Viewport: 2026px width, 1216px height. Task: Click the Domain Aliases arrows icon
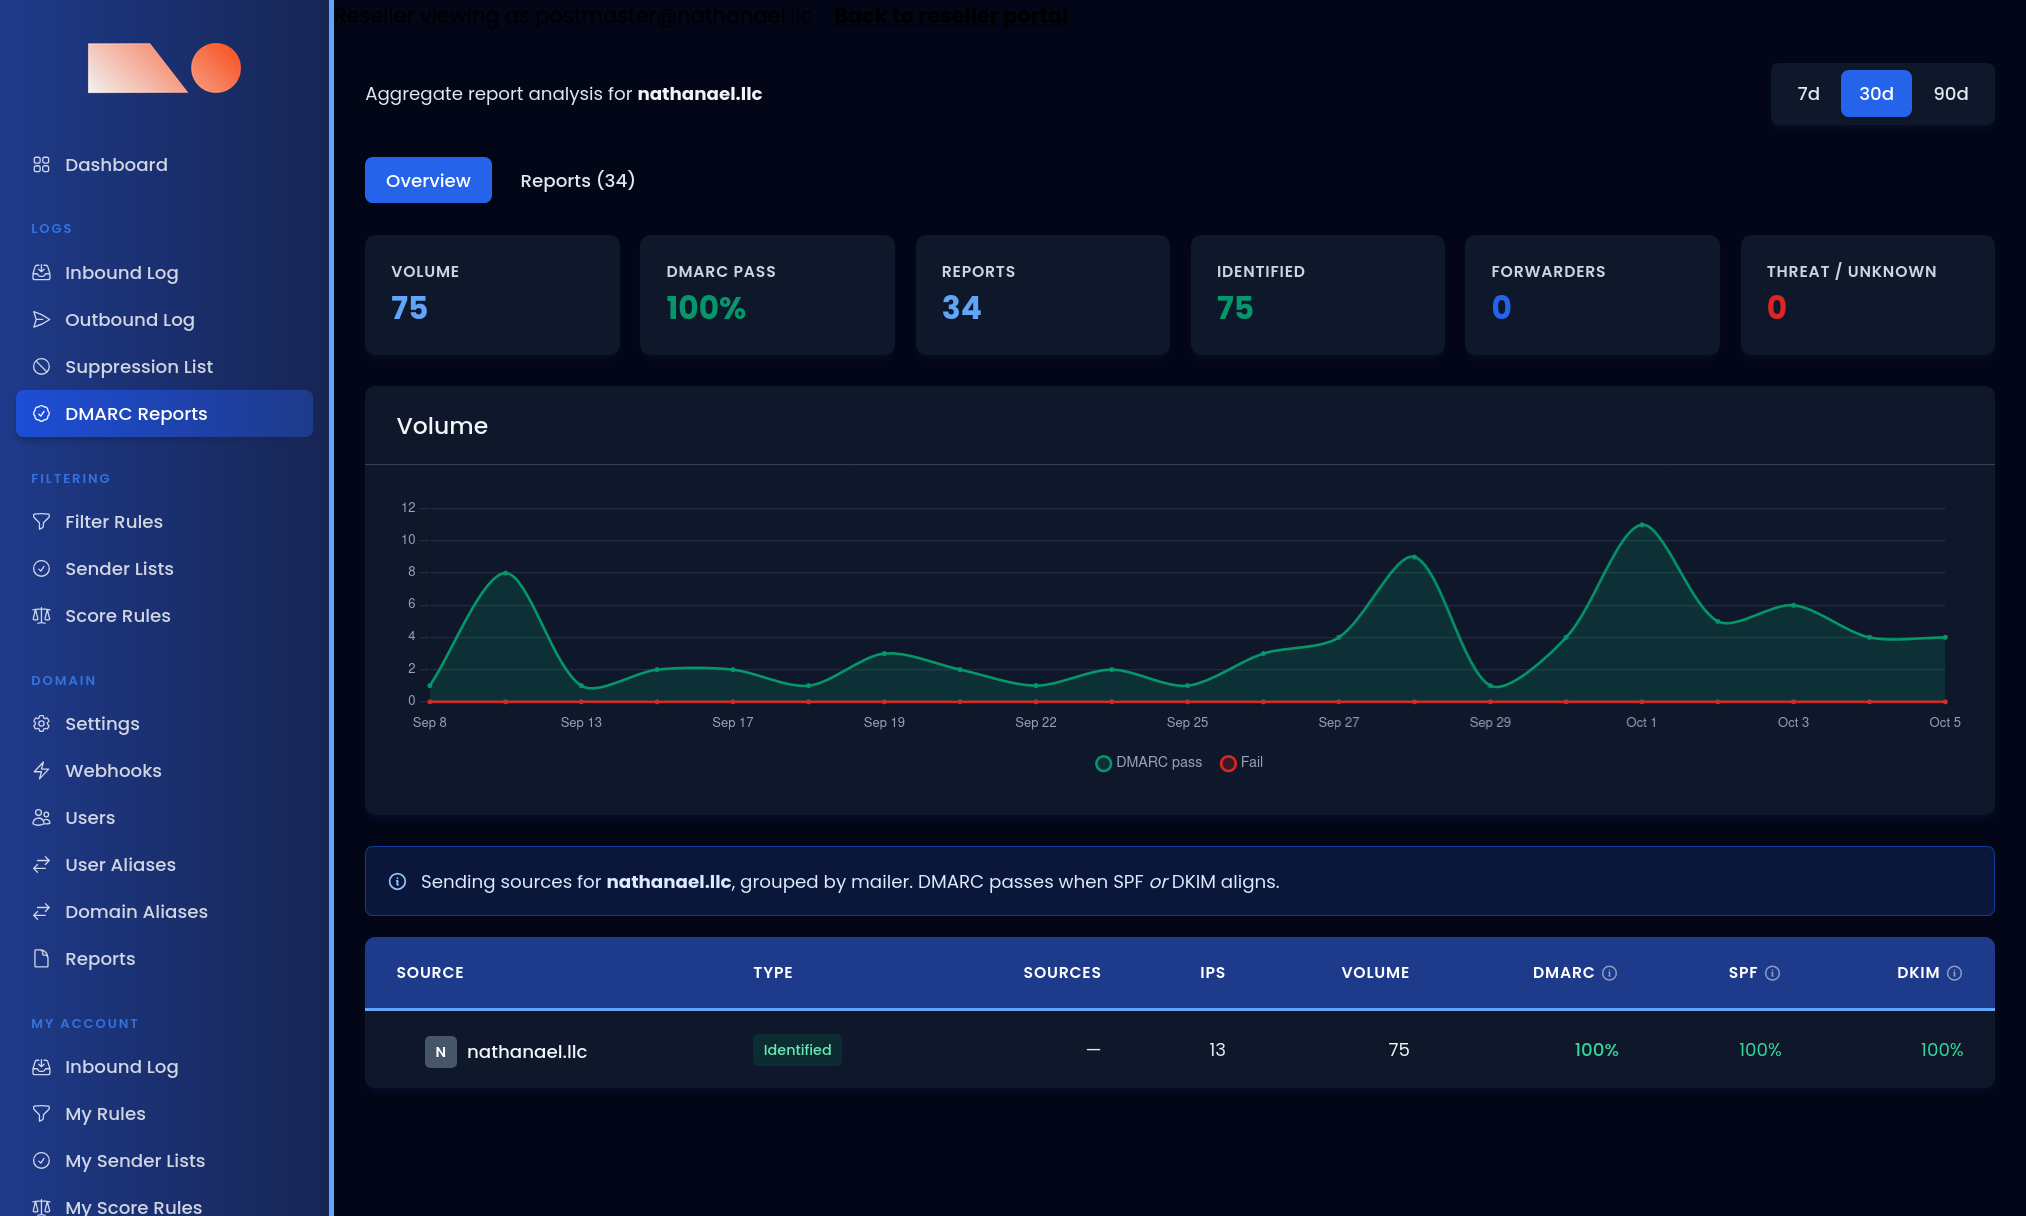point(41,911)
